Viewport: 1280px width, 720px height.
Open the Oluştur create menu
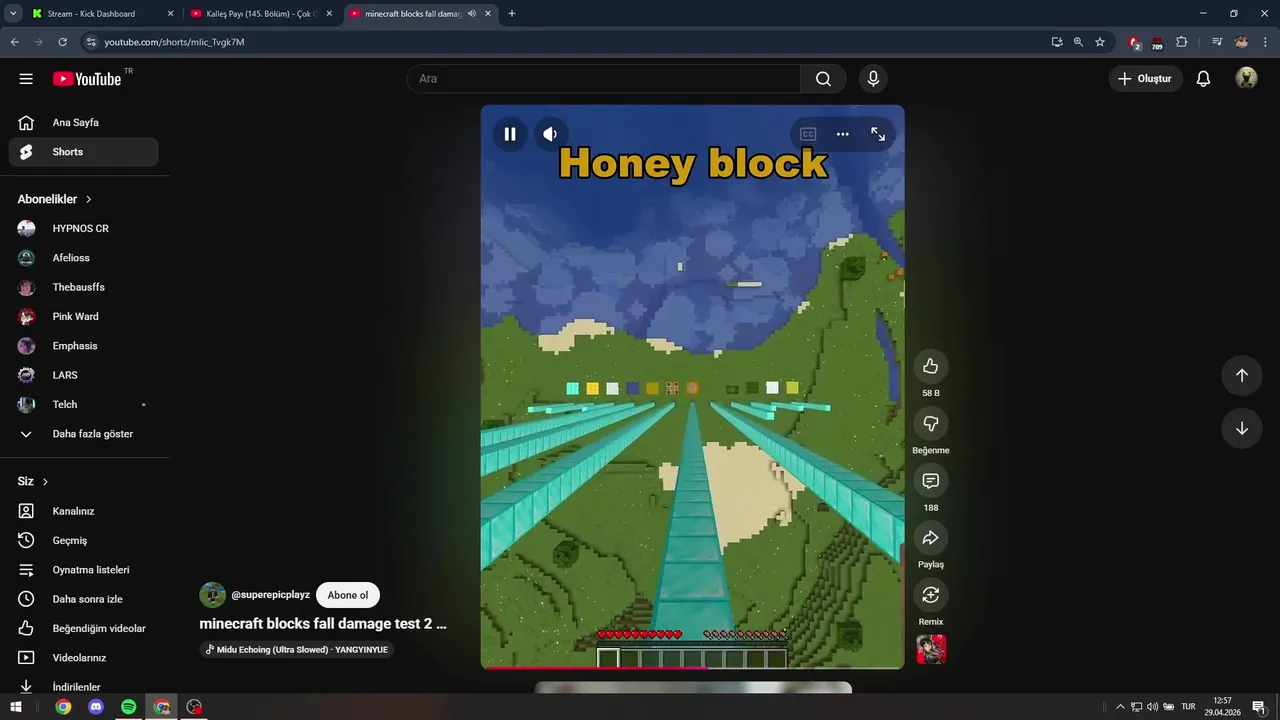pos(1146,79)
